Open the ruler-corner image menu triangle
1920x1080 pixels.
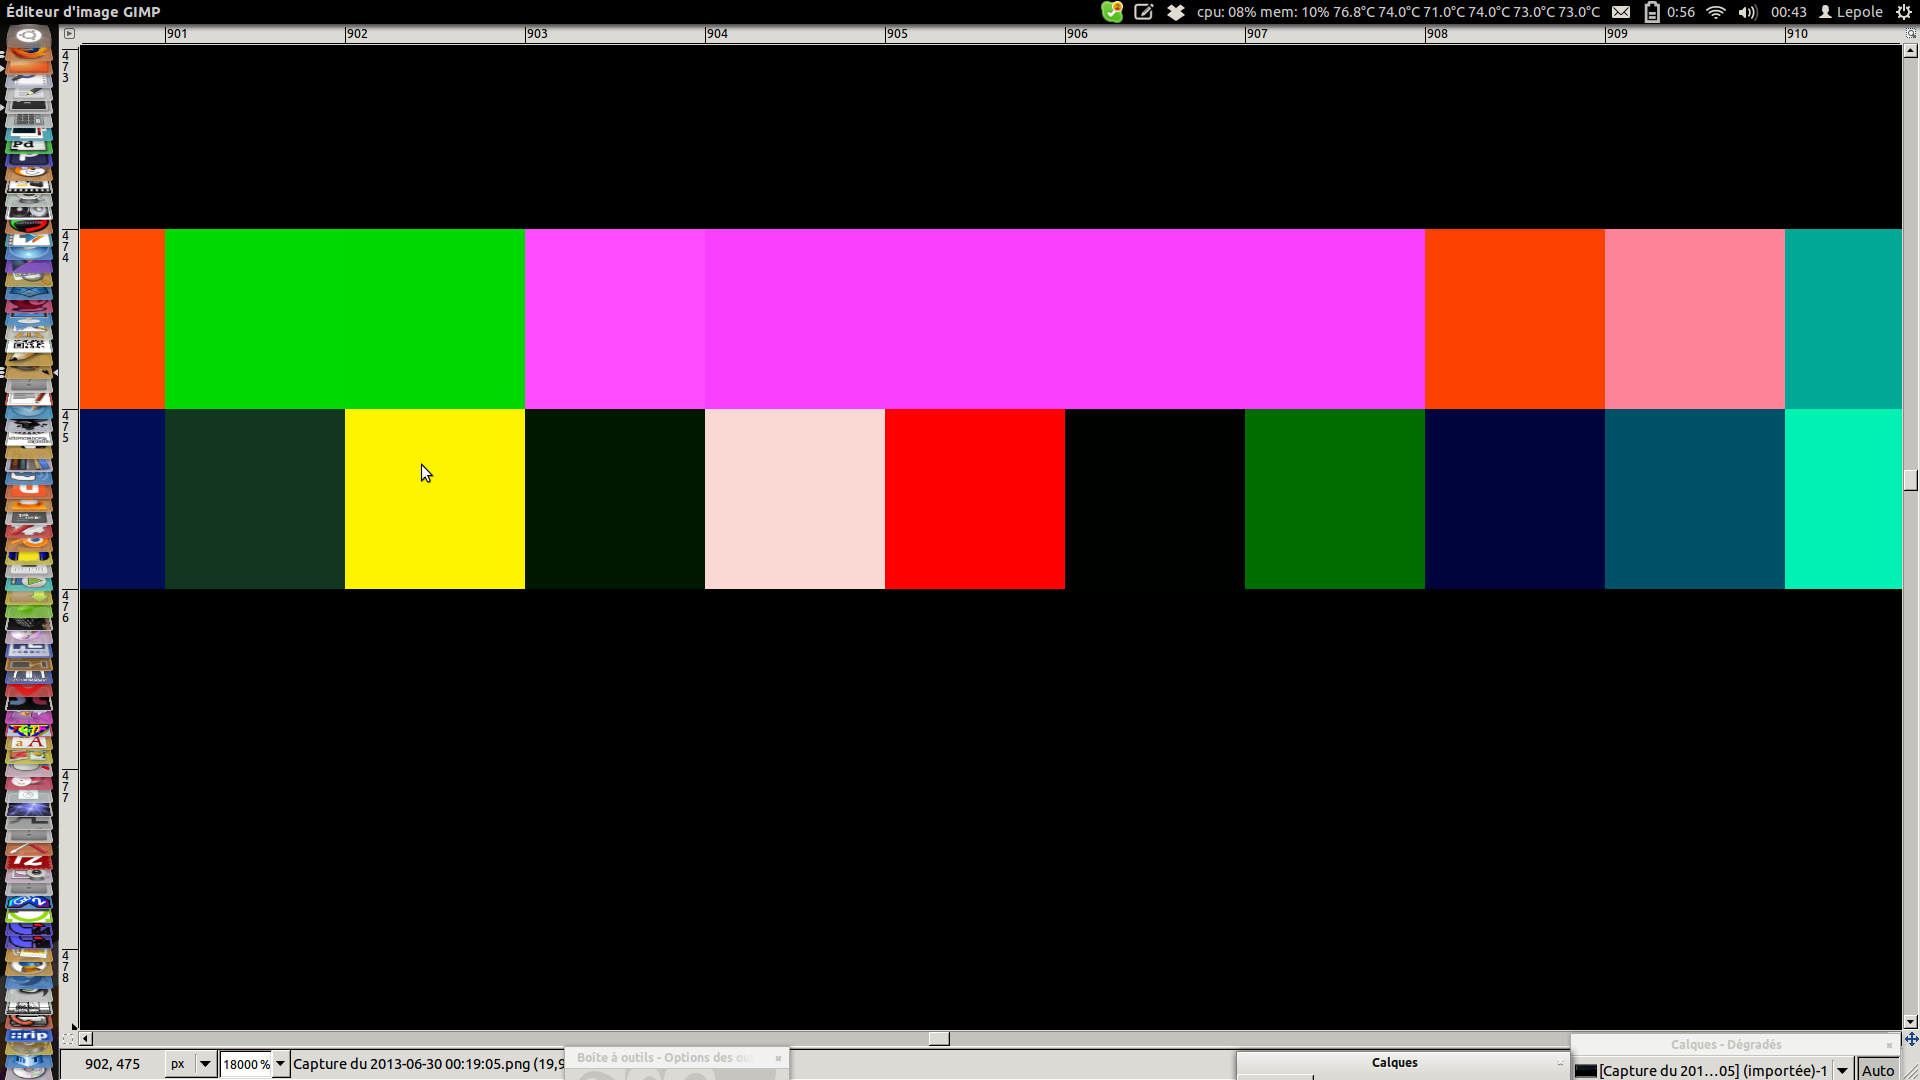tap(69, 33)
